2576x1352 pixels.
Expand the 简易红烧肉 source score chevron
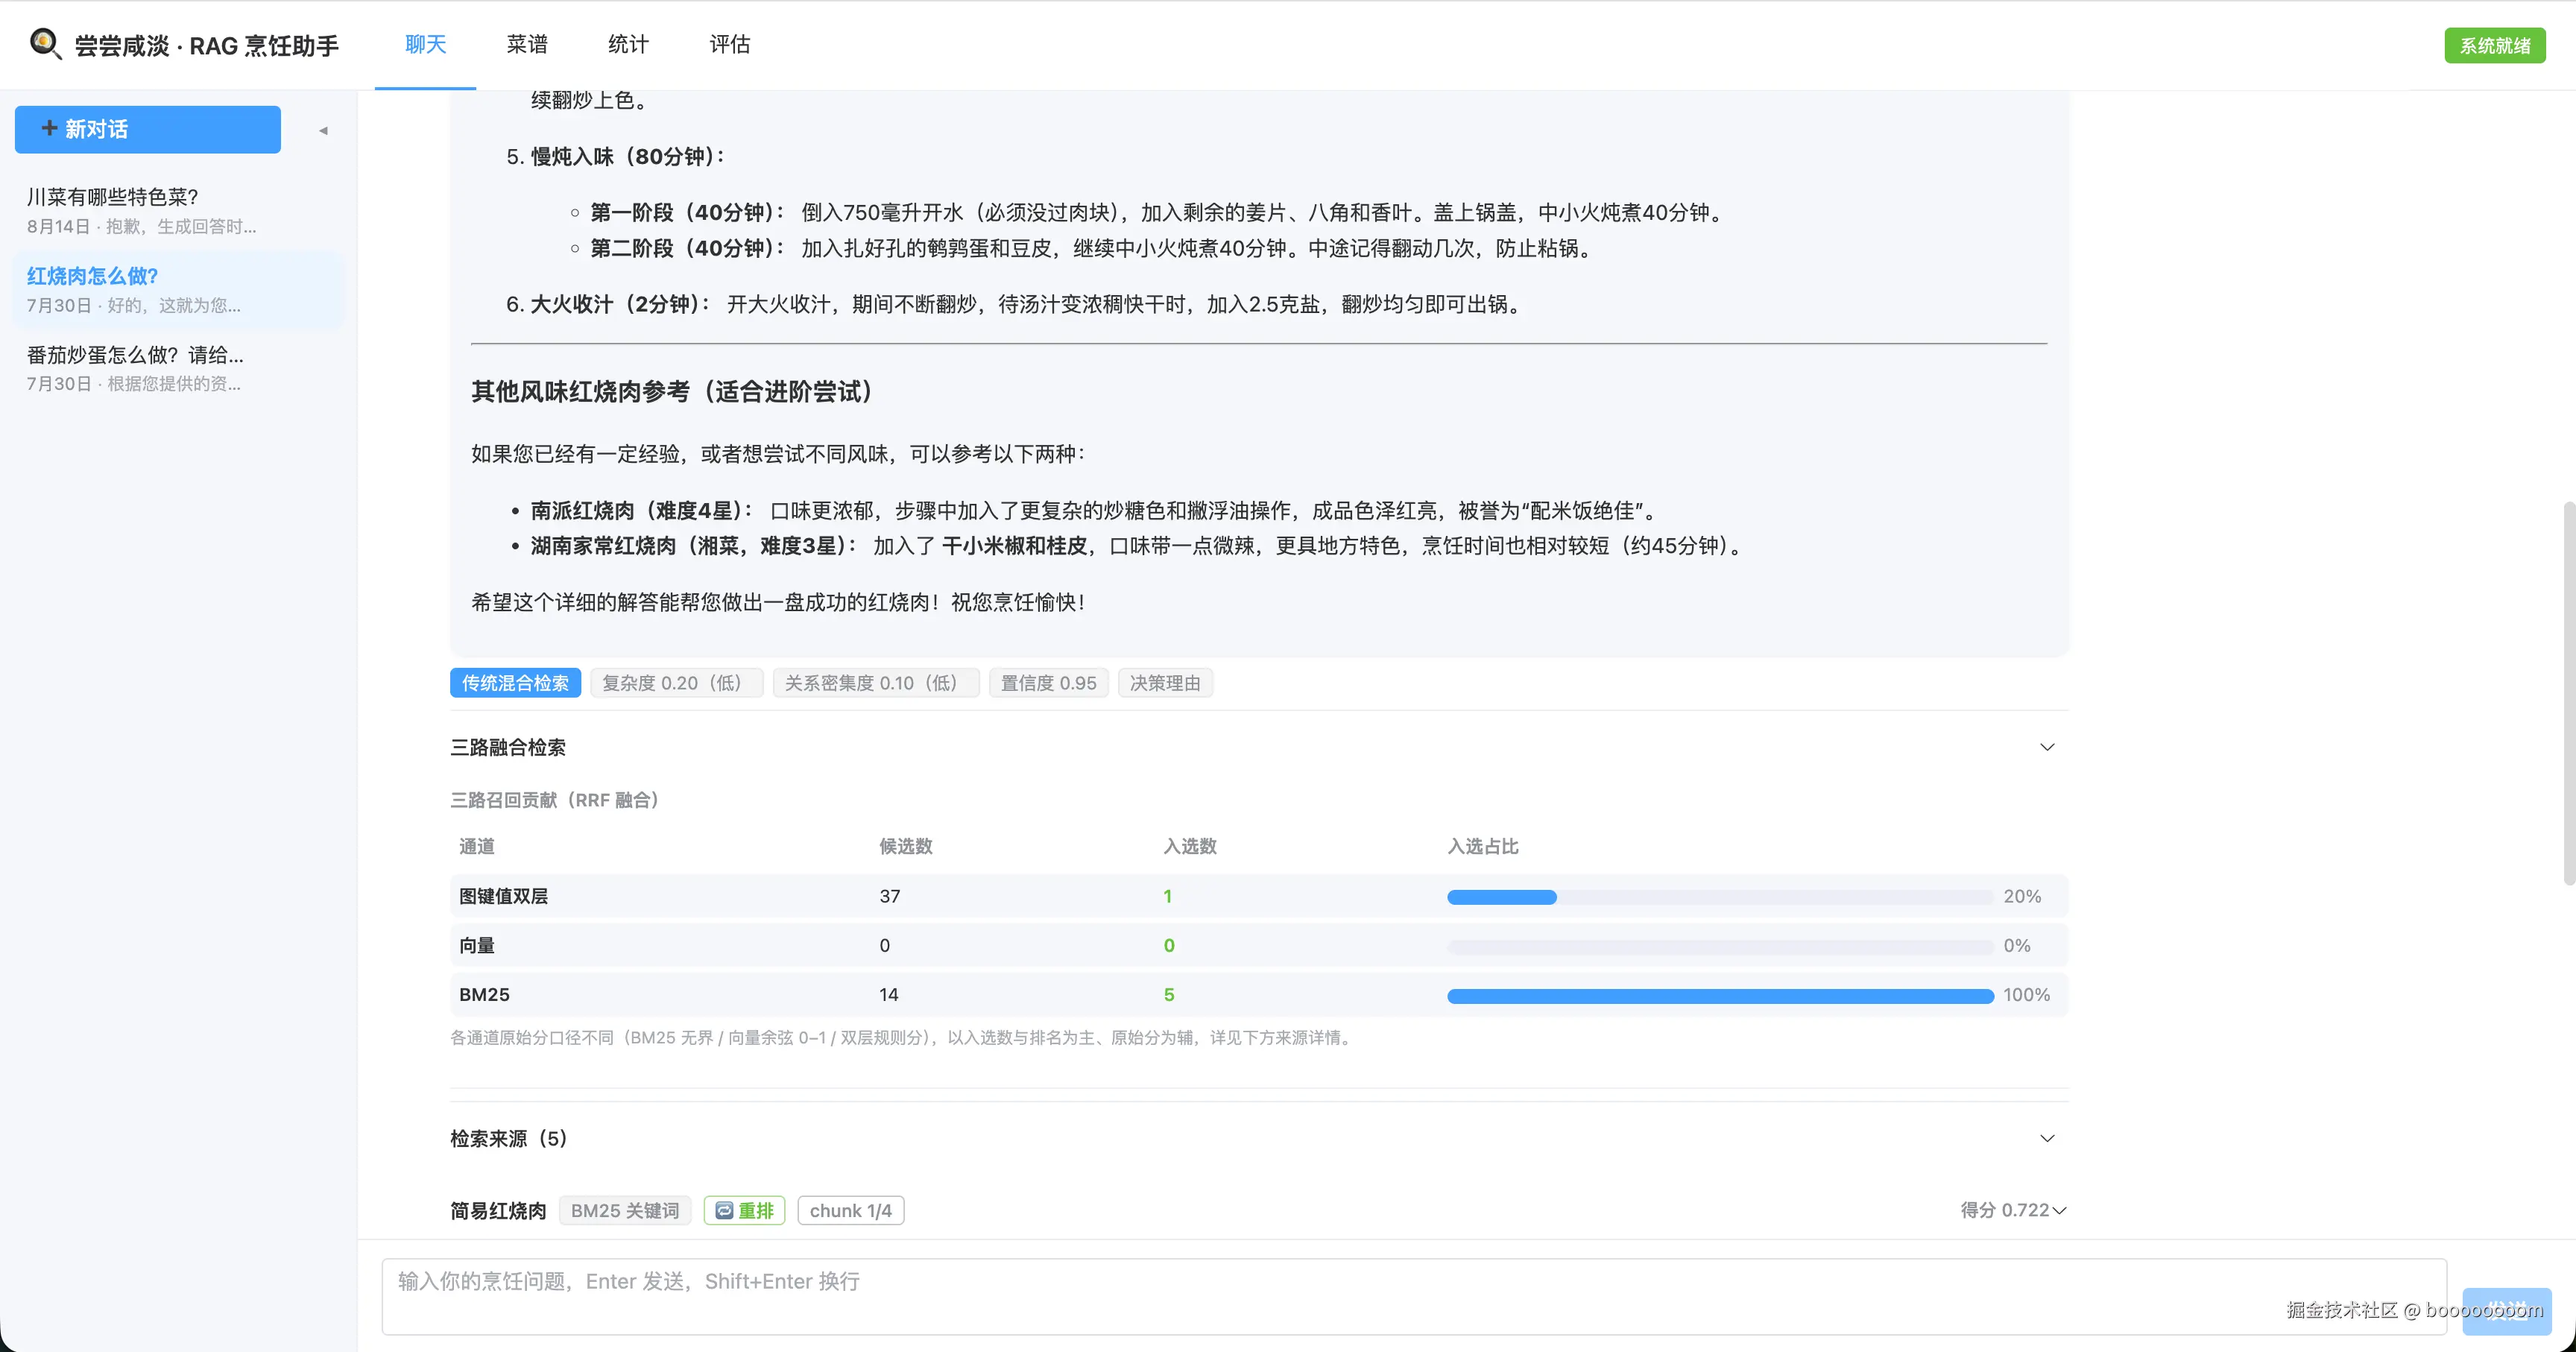pos(2059,1211)
